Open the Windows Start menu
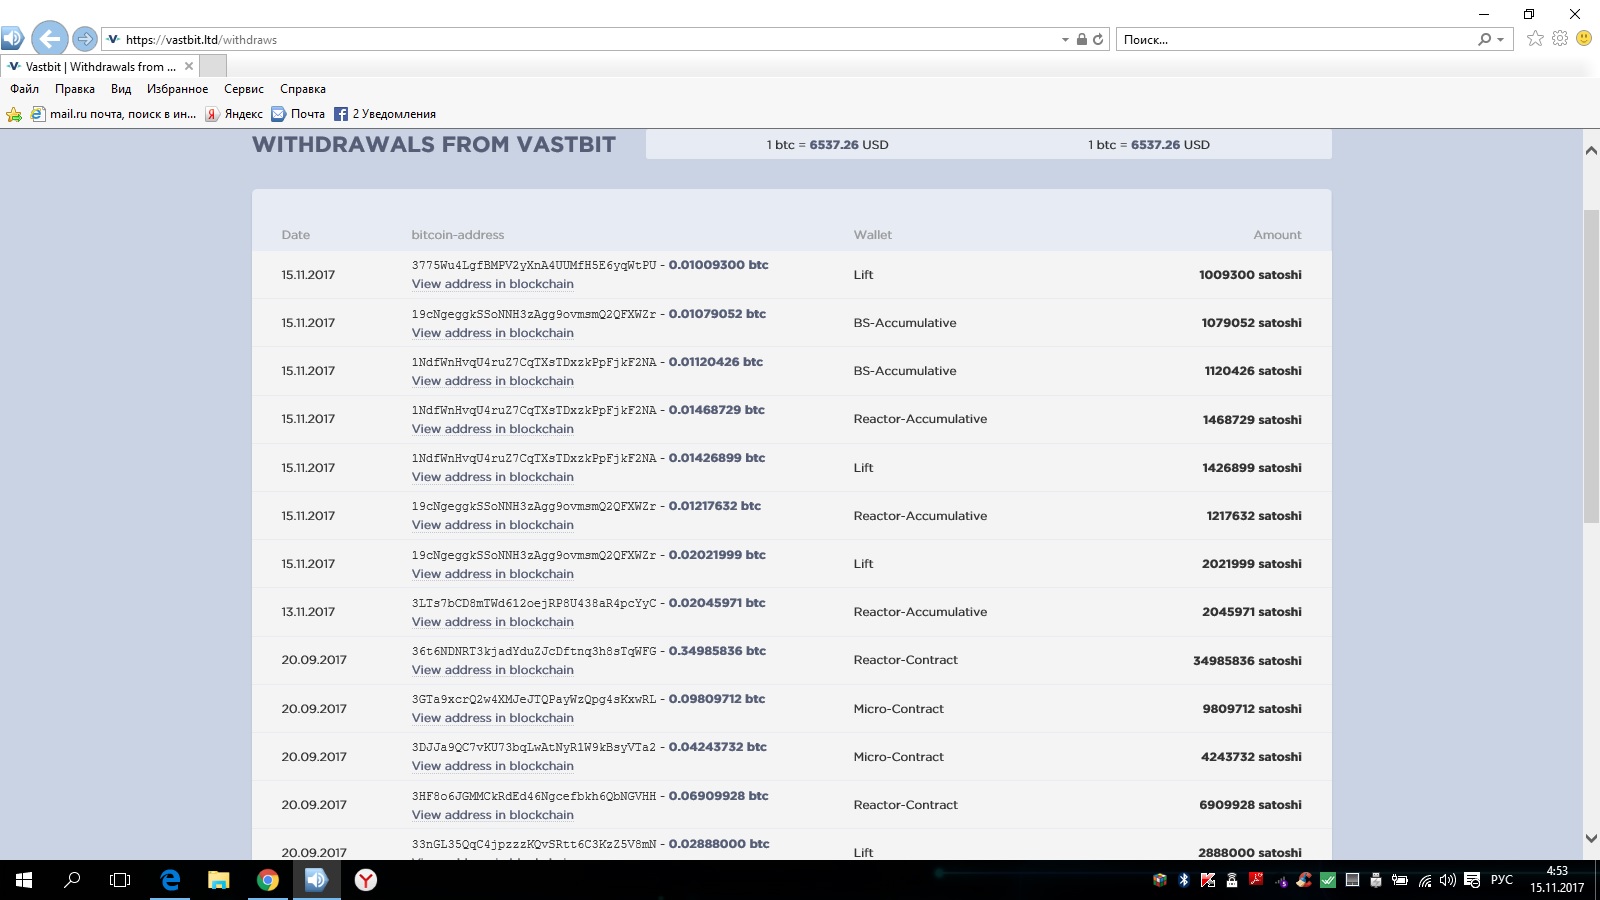Screen dimensions: 1600x900 pos(24,880)
